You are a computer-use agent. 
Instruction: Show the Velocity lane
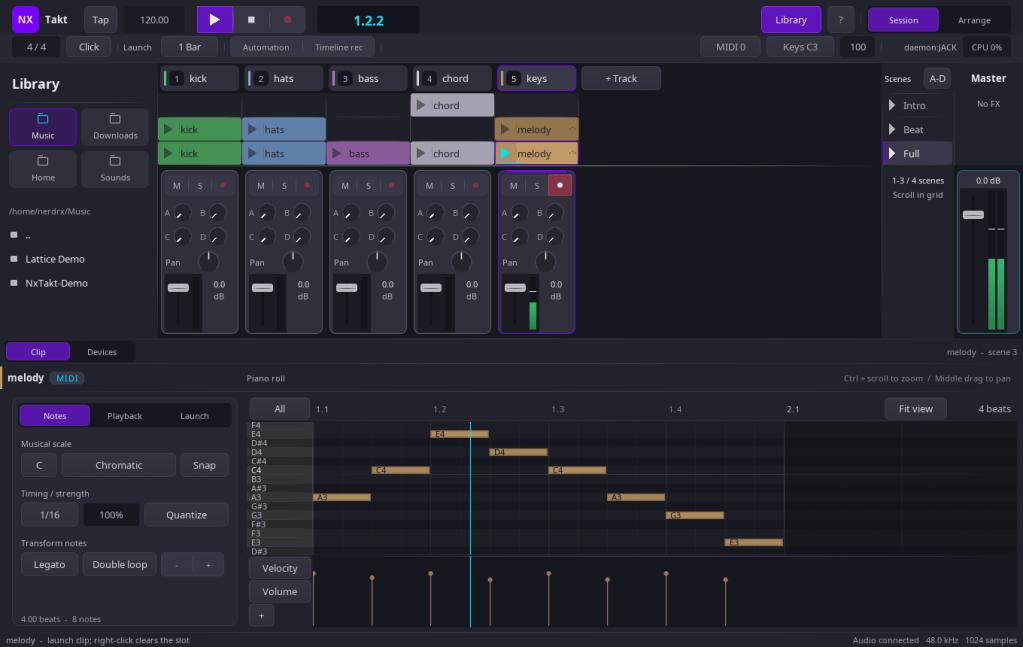[280, 568]
